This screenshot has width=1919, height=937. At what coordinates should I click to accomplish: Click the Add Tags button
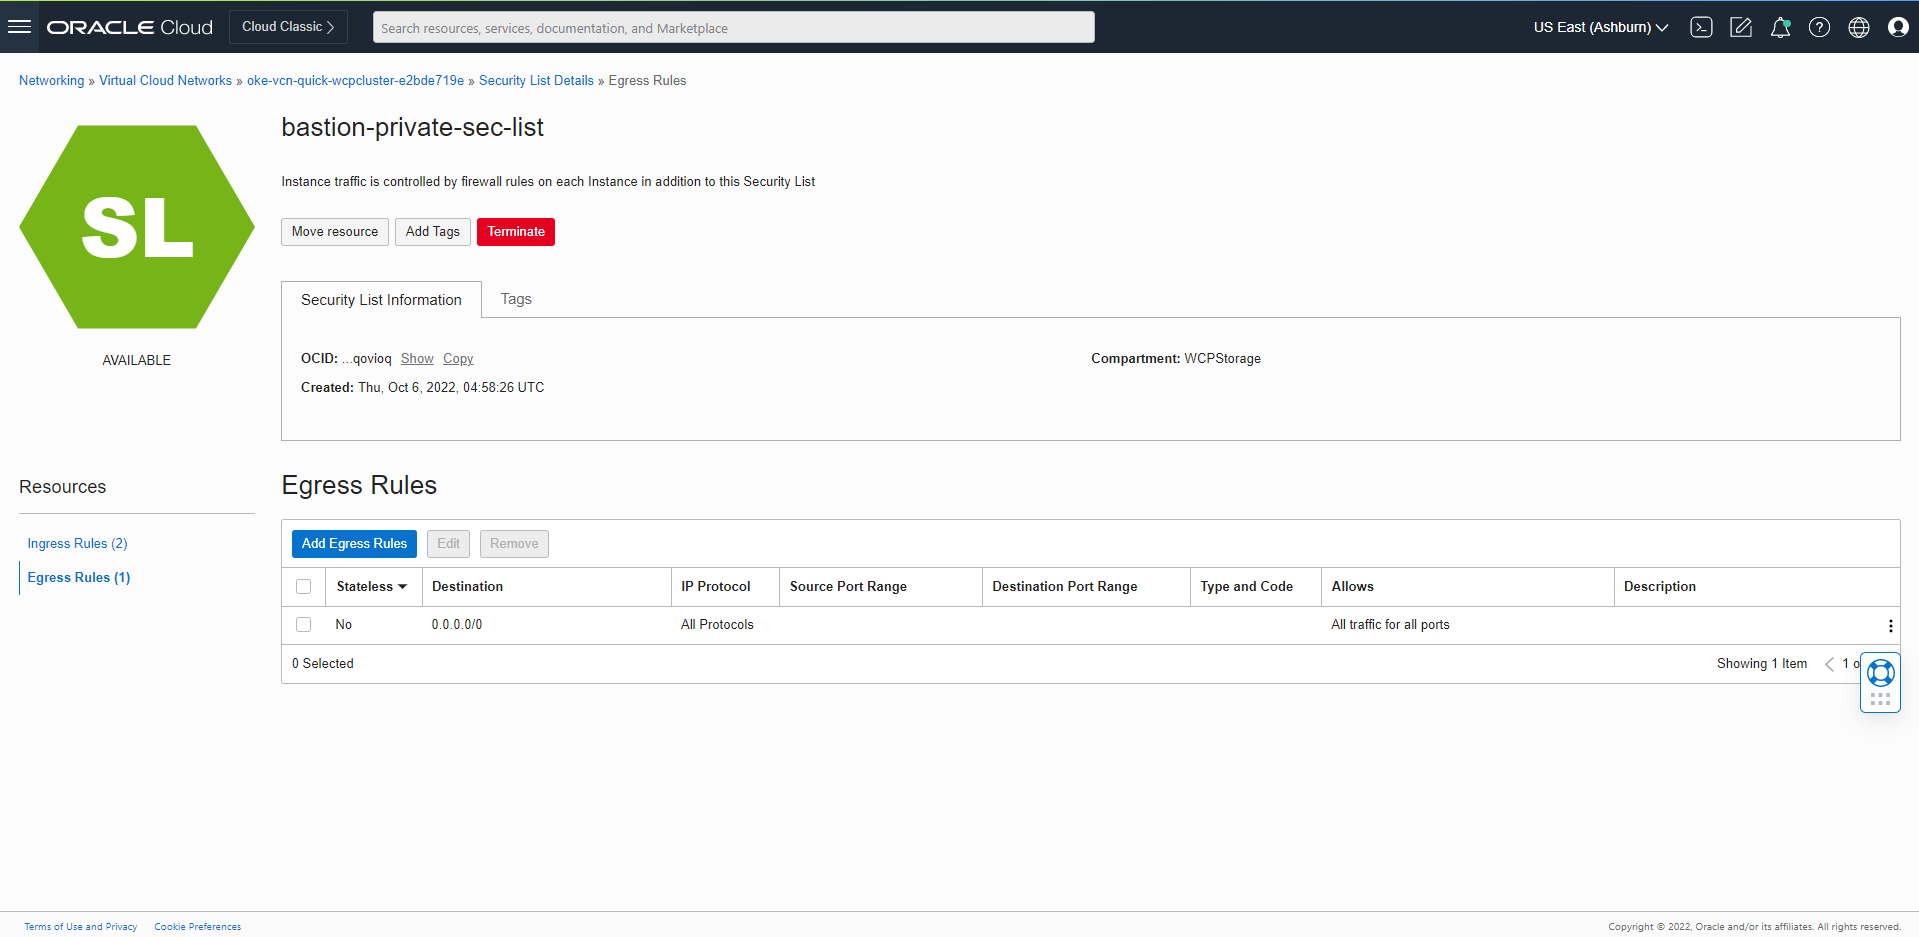point(433,232)
